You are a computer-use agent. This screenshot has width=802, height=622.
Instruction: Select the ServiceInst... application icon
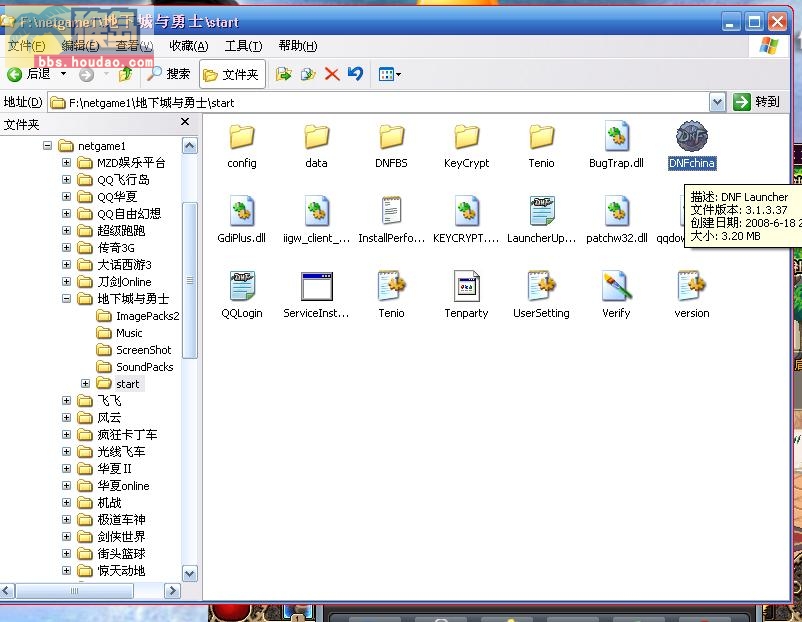pos(317,286)
